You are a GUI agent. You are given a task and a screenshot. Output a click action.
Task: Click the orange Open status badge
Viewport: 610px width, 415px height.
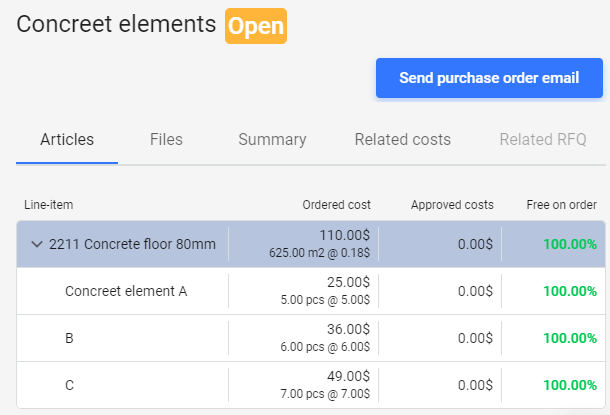tap(256, 26)
